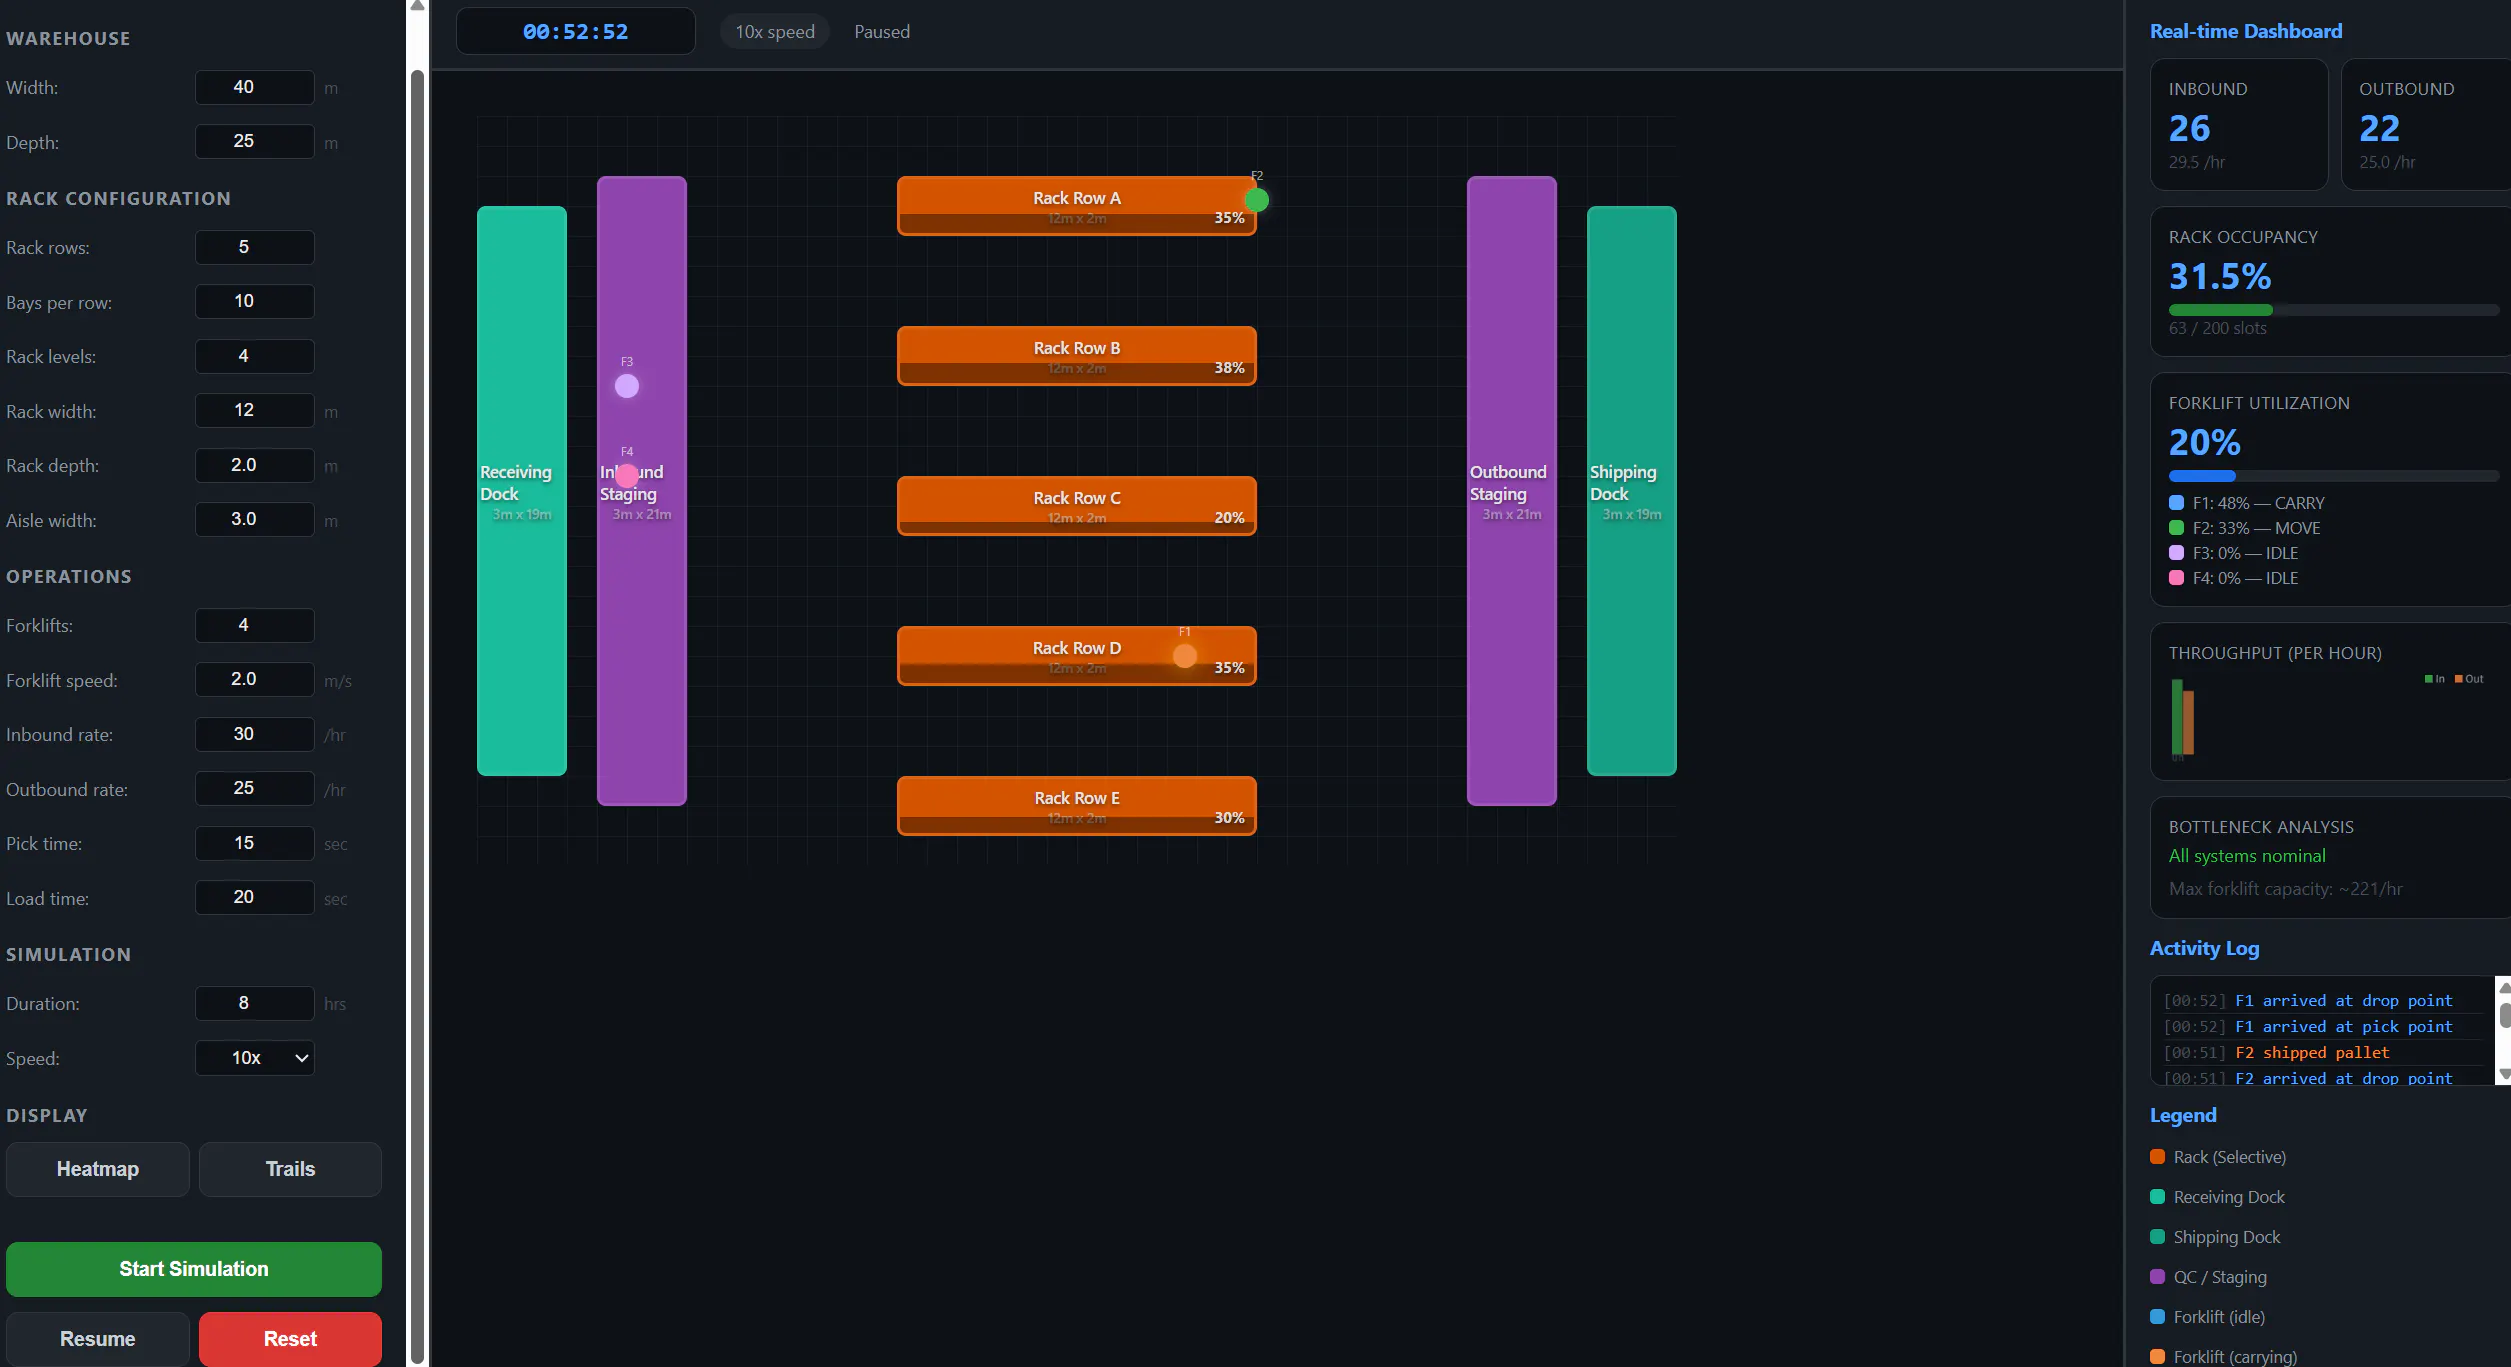Click Start Simulation button
This screenshot has width=2511, height=1367.
(x=194, y=1269)
